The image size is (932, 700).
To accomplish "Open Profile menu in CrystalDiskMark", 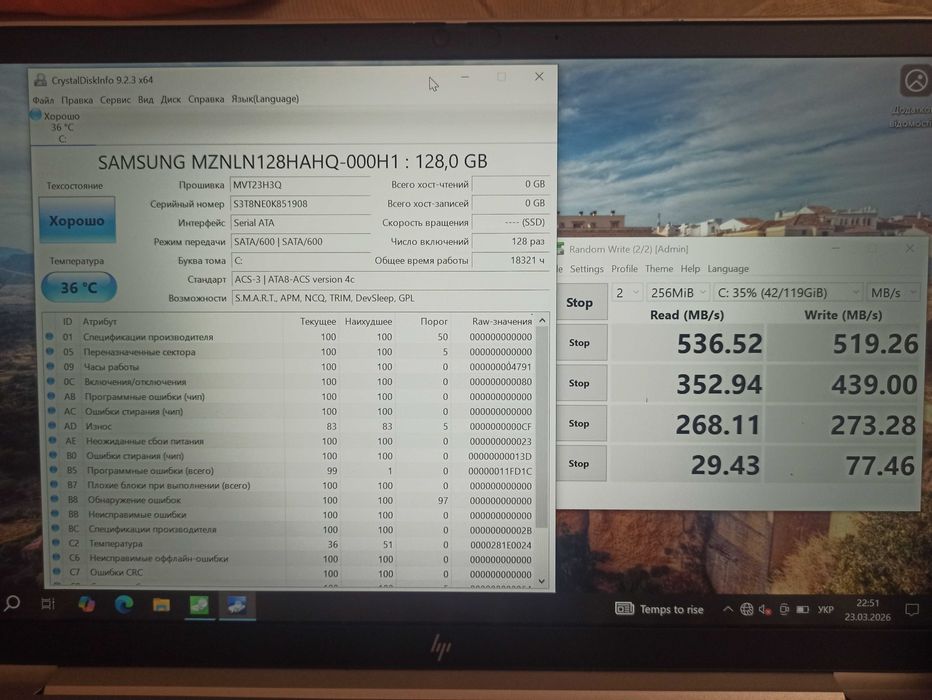I will click(624, 269).
